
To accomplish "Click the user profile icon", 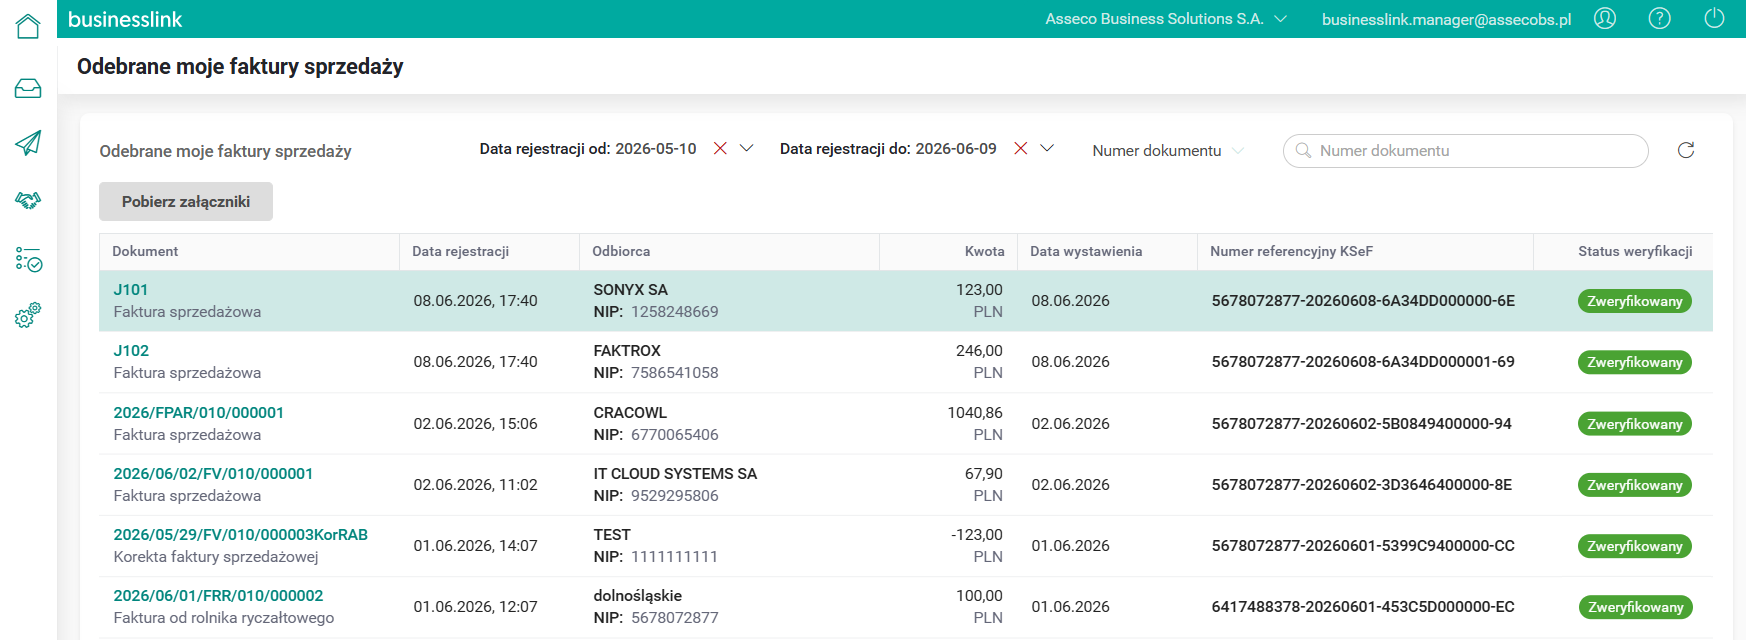I will coord(1605,18).
